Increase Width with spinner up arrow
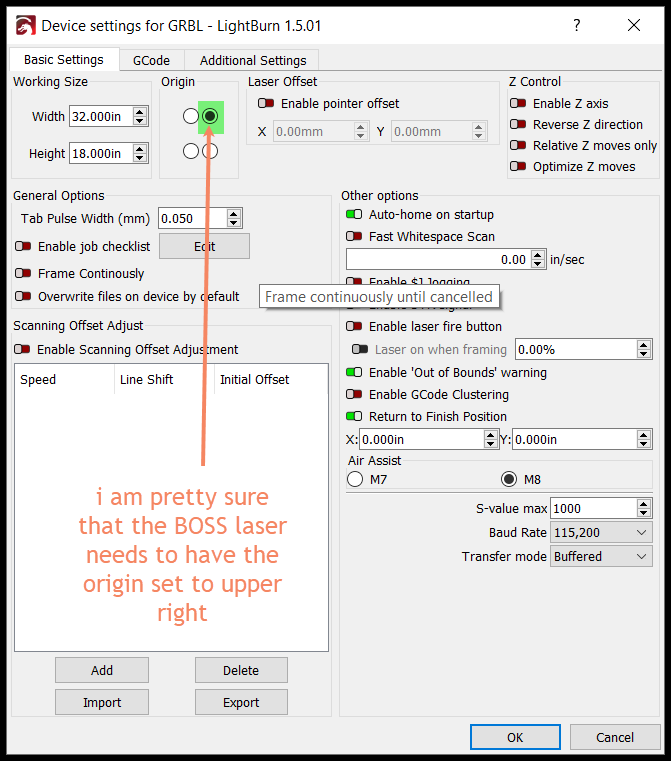This screenshot has height=761, width=671. (140, 112)
